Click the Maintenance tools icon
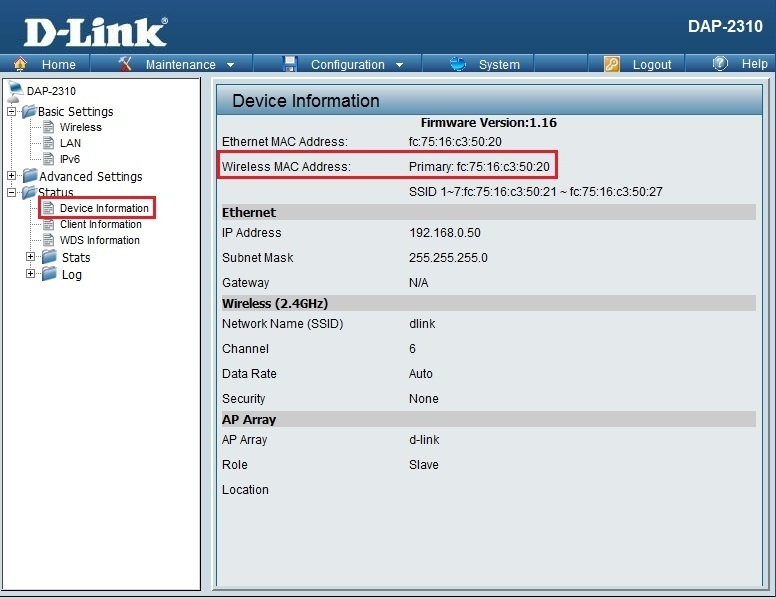 coord(126,64)
